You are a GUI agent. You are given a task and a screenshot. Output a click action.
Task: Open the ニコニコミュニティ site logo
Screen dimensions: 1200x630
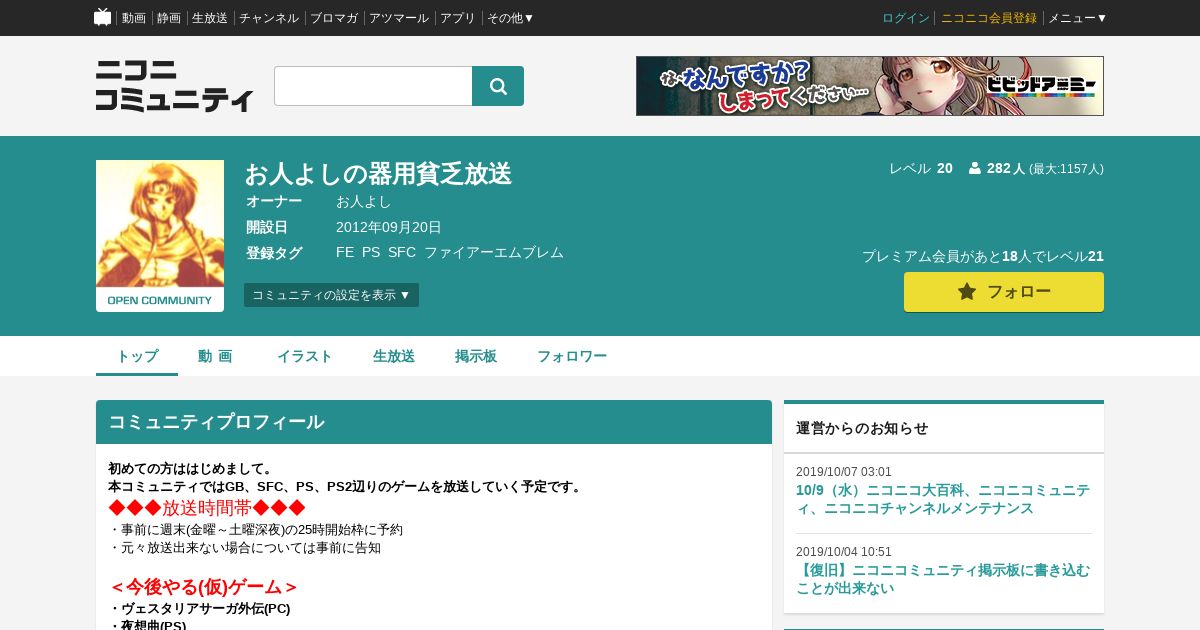click(x=174, y=85)
